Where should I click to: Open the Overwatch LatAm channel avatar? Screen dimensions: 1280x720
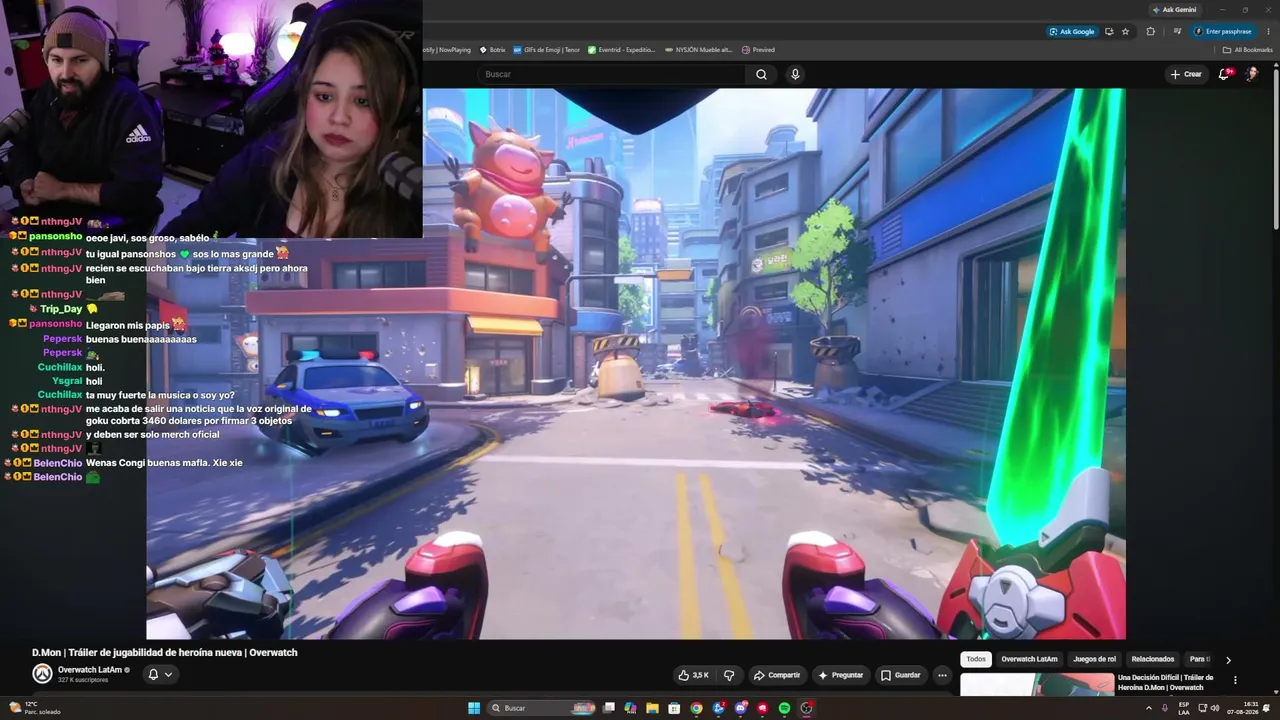42,674
